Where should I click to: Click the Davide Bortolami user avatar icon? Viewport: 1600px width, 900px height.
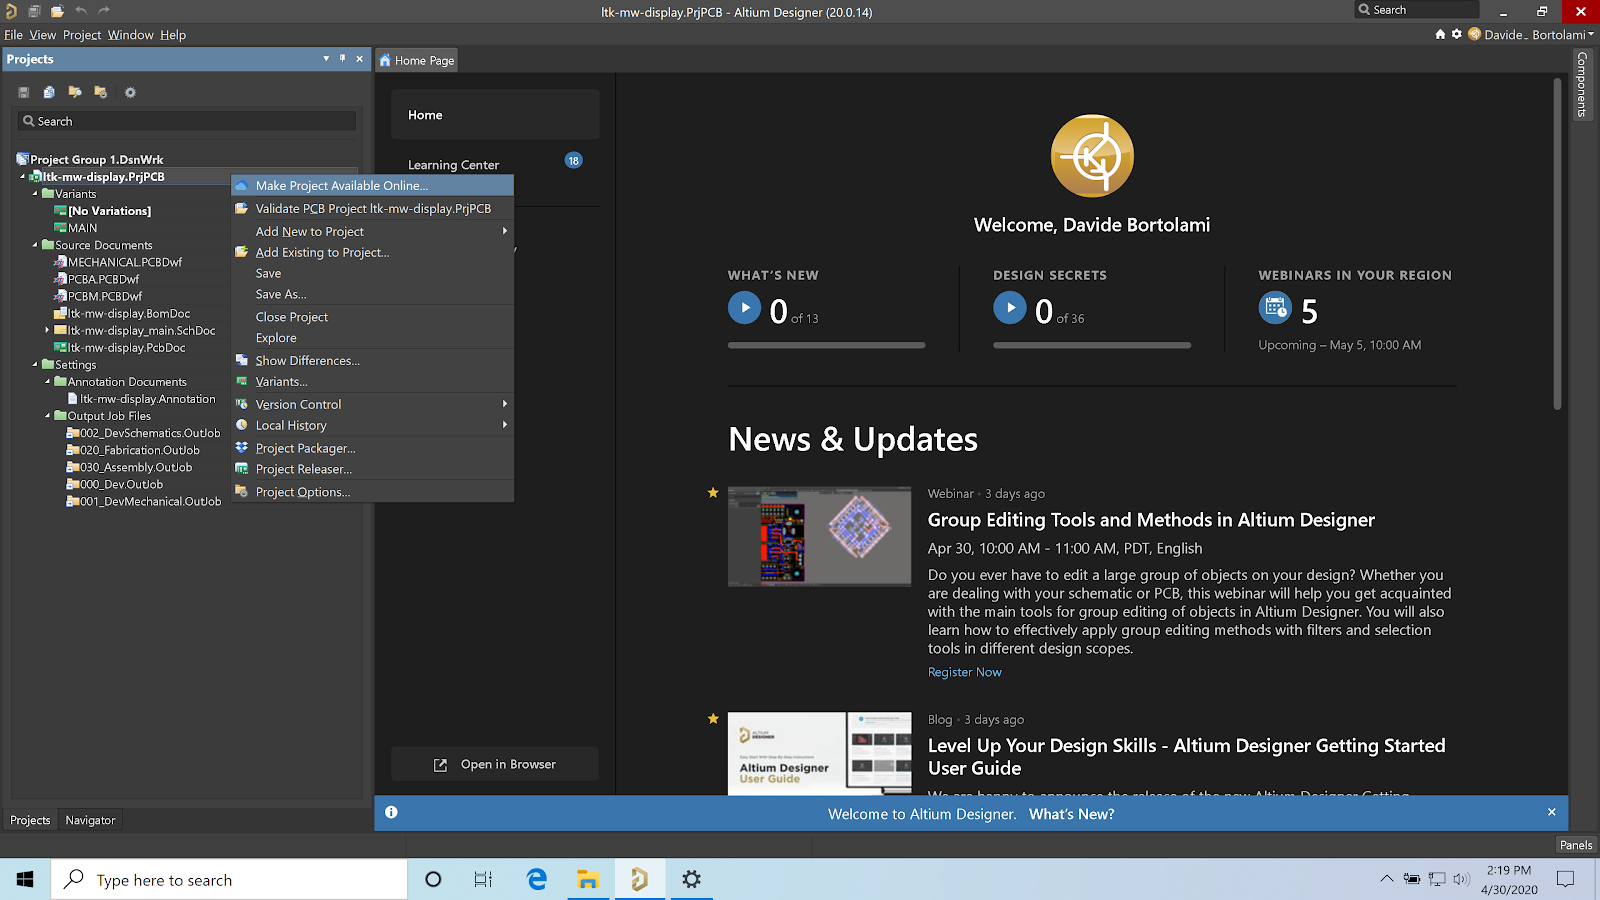[x=1474, y=34]
